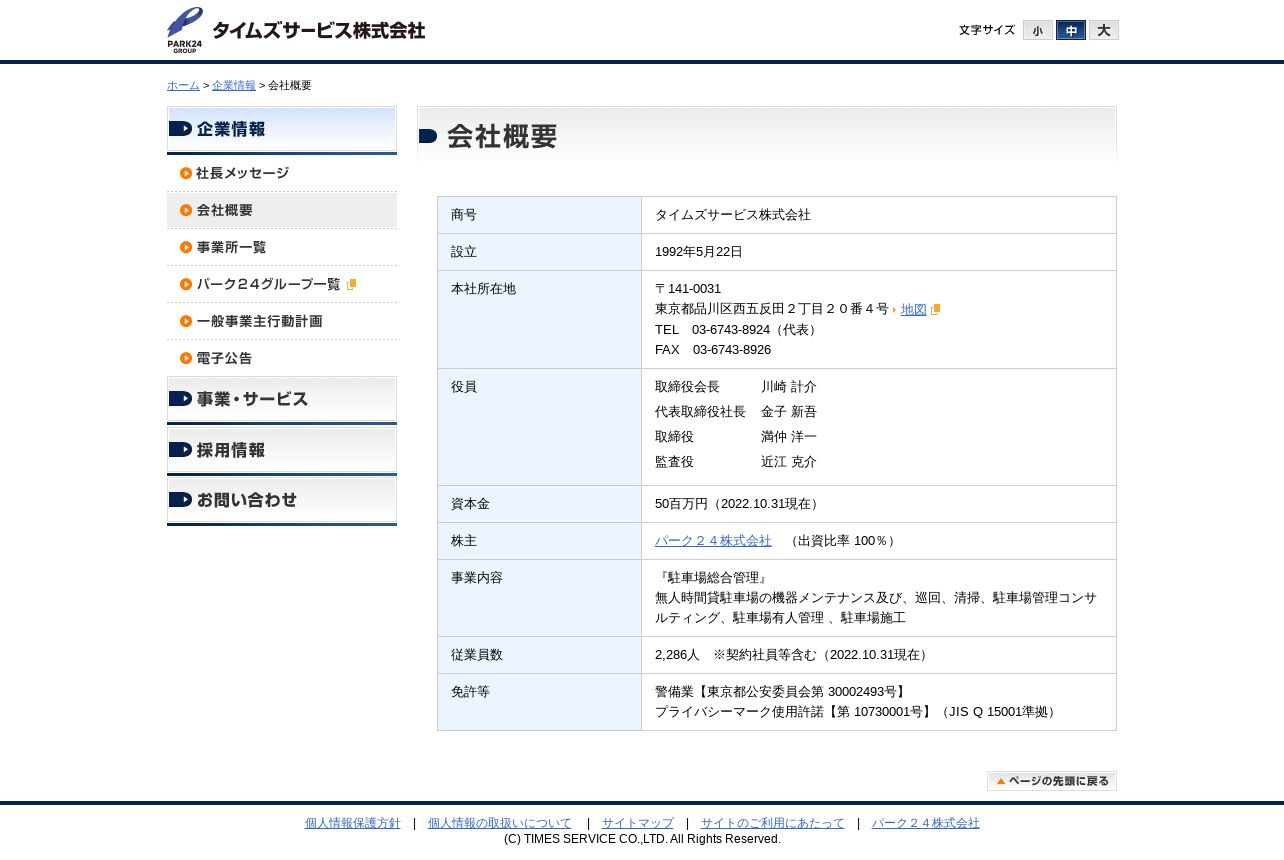The image size is (1284, 860).
Task: Open サイトマップ footer link
Action: pyautogui.click(x=638, y=823)
